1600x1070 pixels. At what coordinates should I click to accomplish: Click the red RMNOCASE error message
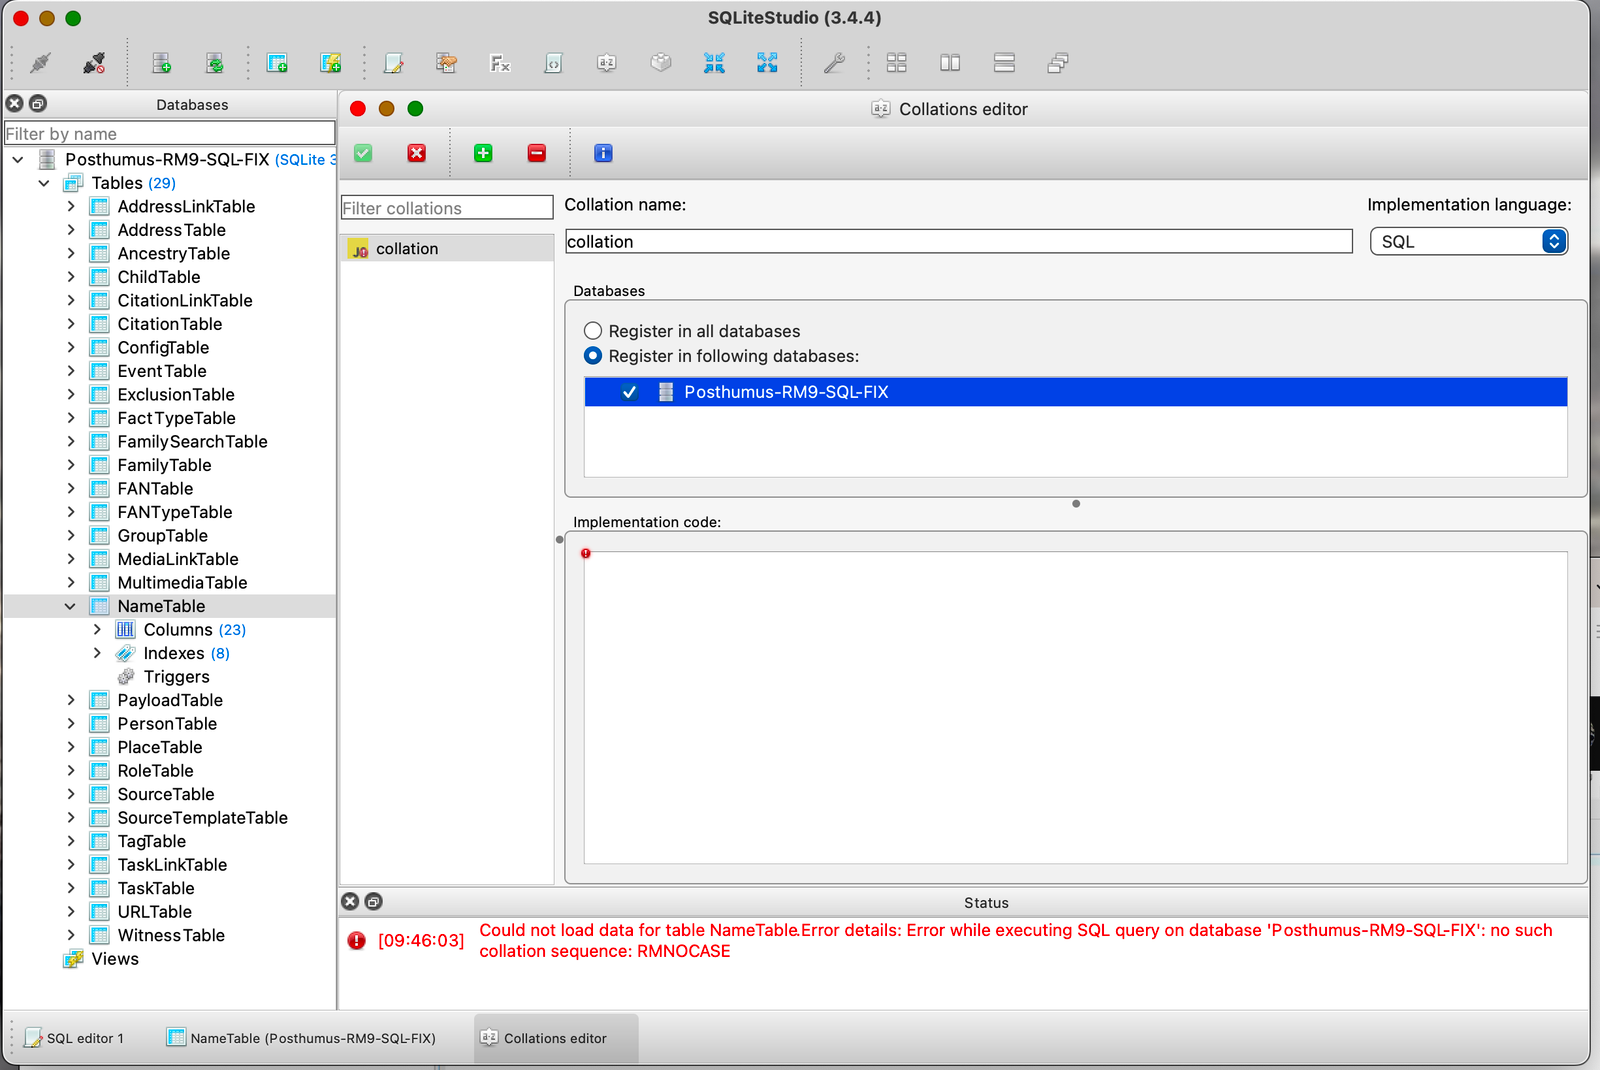pyautogui.click(x=1015, y=940)
